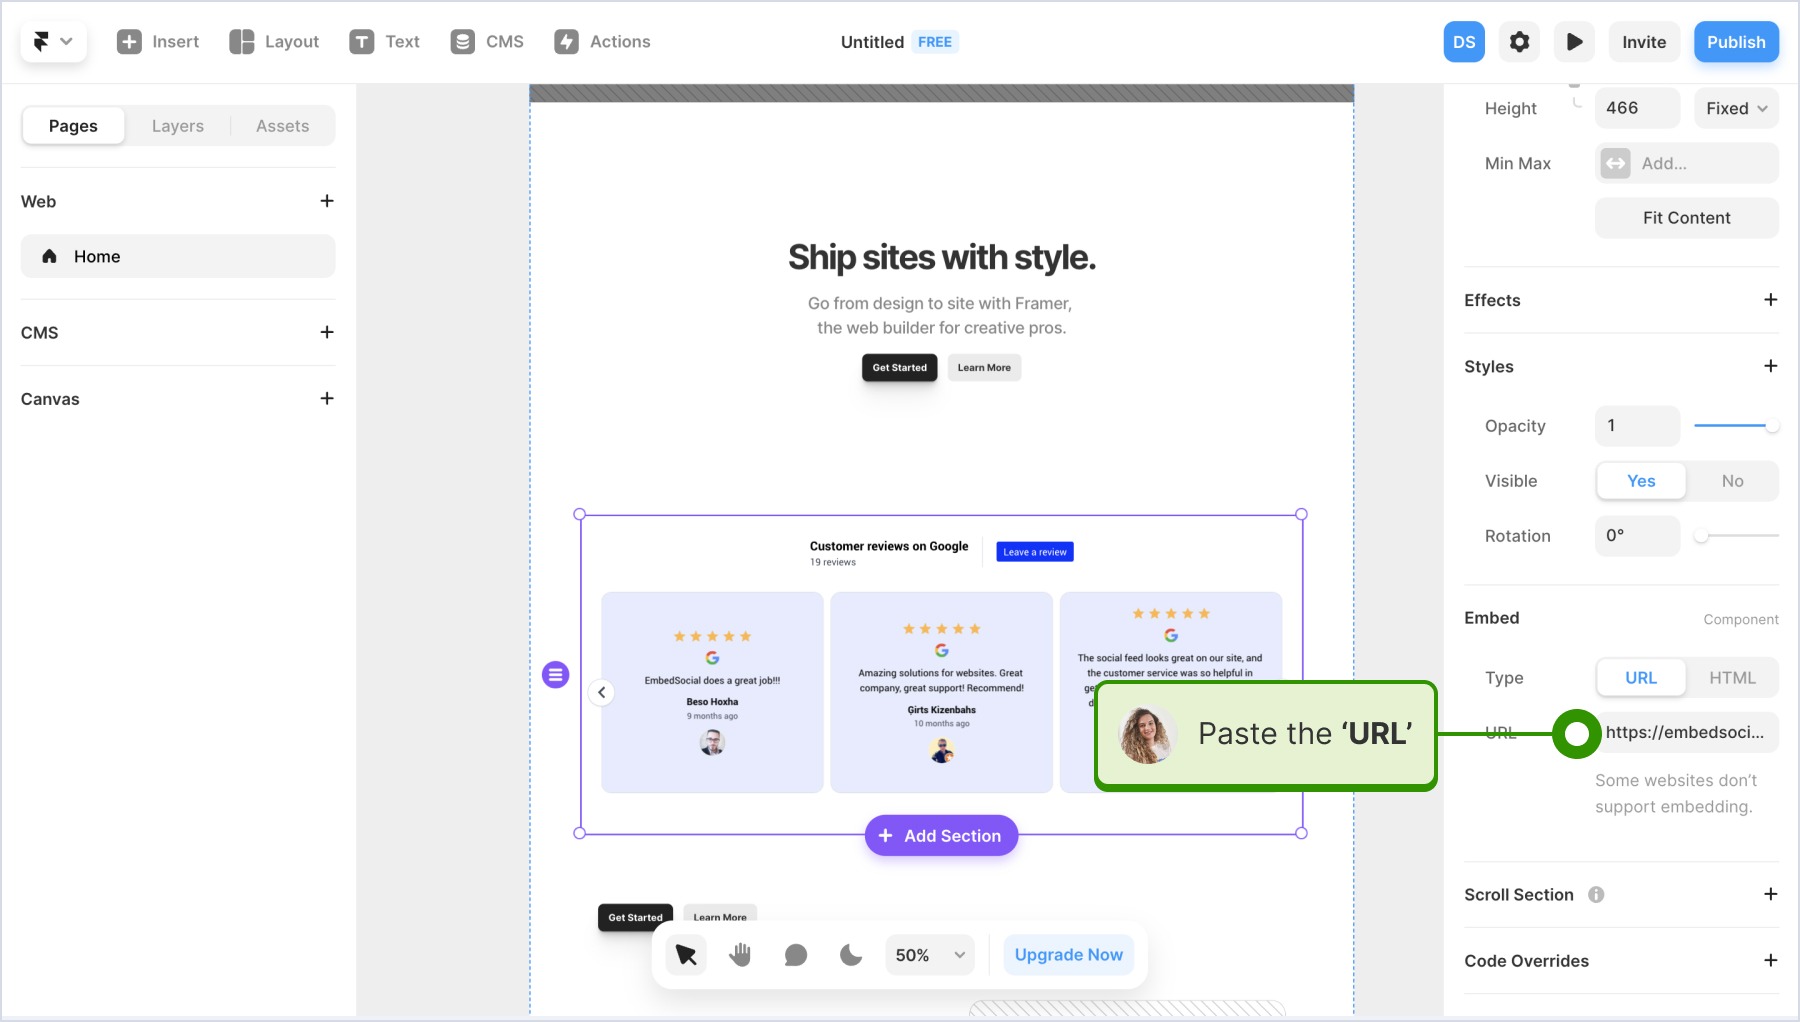Select the comment tool

(x=796, y=955)
